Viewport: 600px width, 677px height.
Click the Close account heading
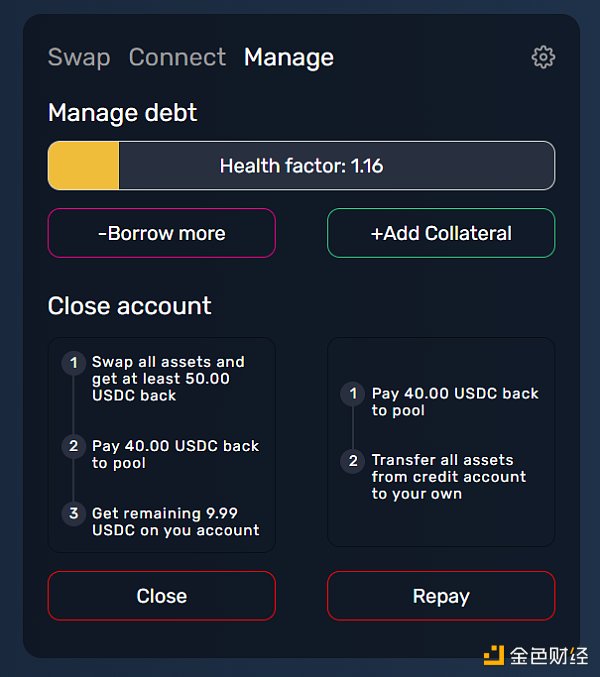130,305
